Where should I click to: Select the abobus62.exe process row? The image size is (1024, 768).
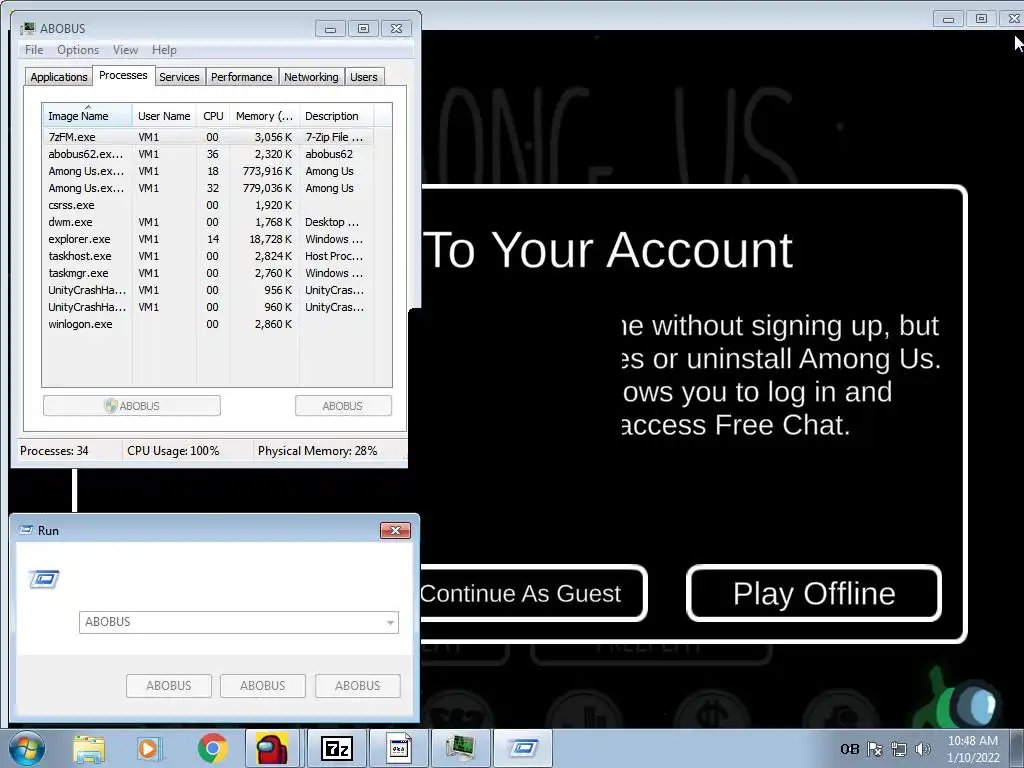coord(209,154)
